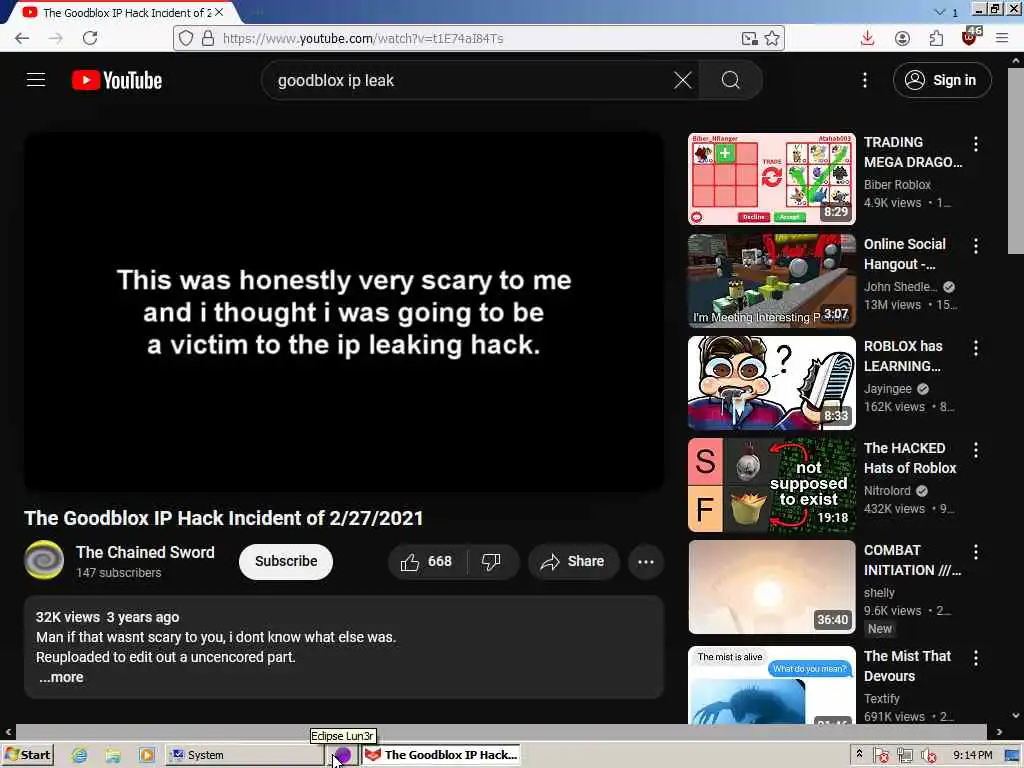Open more actions ellipsis beside Share
Screen dimensions: 1024x768
click(645, 562)
